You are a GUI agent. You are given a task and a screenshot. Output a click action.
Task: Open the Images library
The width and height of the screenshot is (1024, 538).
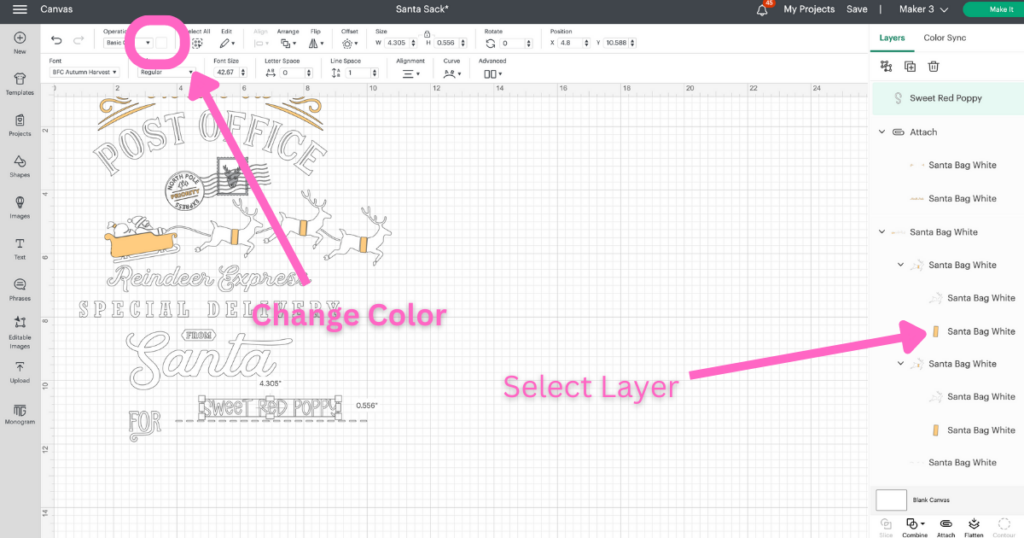[20, 202]
